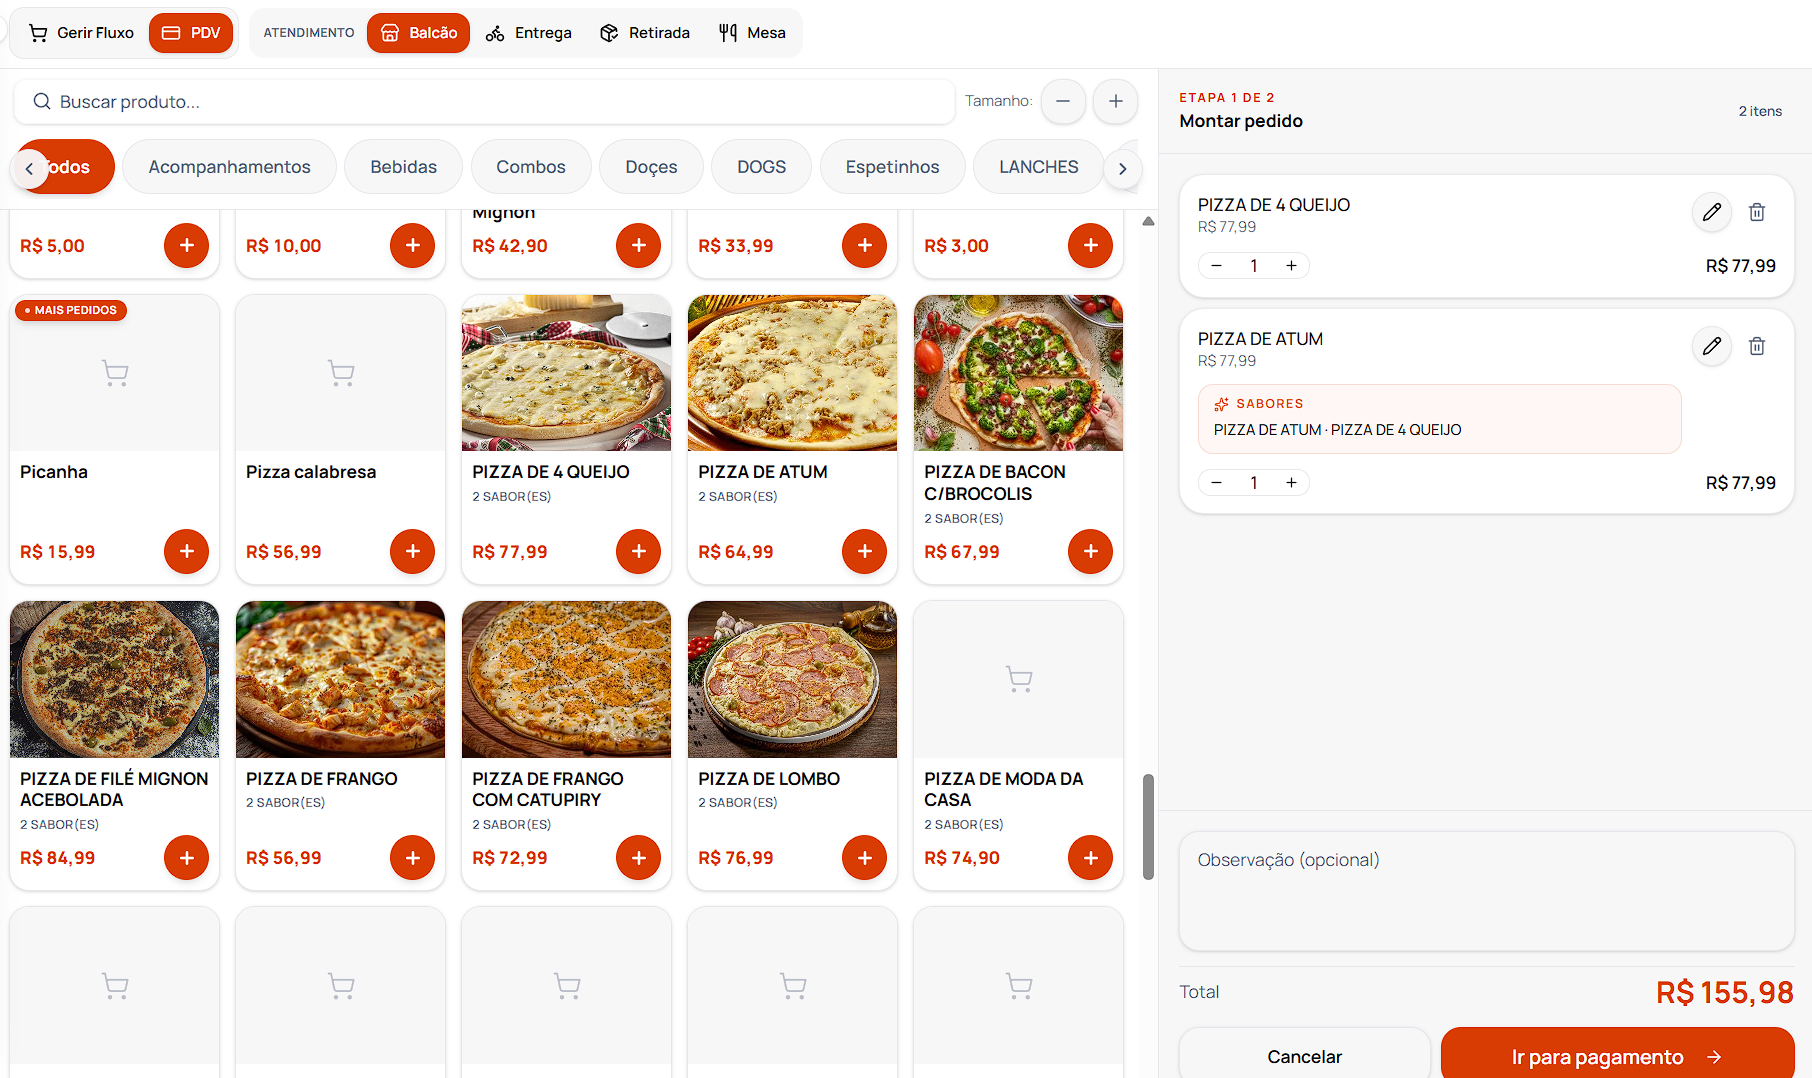Viewport: 1812px width, 1078px height.
Task: Choose Mesa service type
Action: [752, 33]
